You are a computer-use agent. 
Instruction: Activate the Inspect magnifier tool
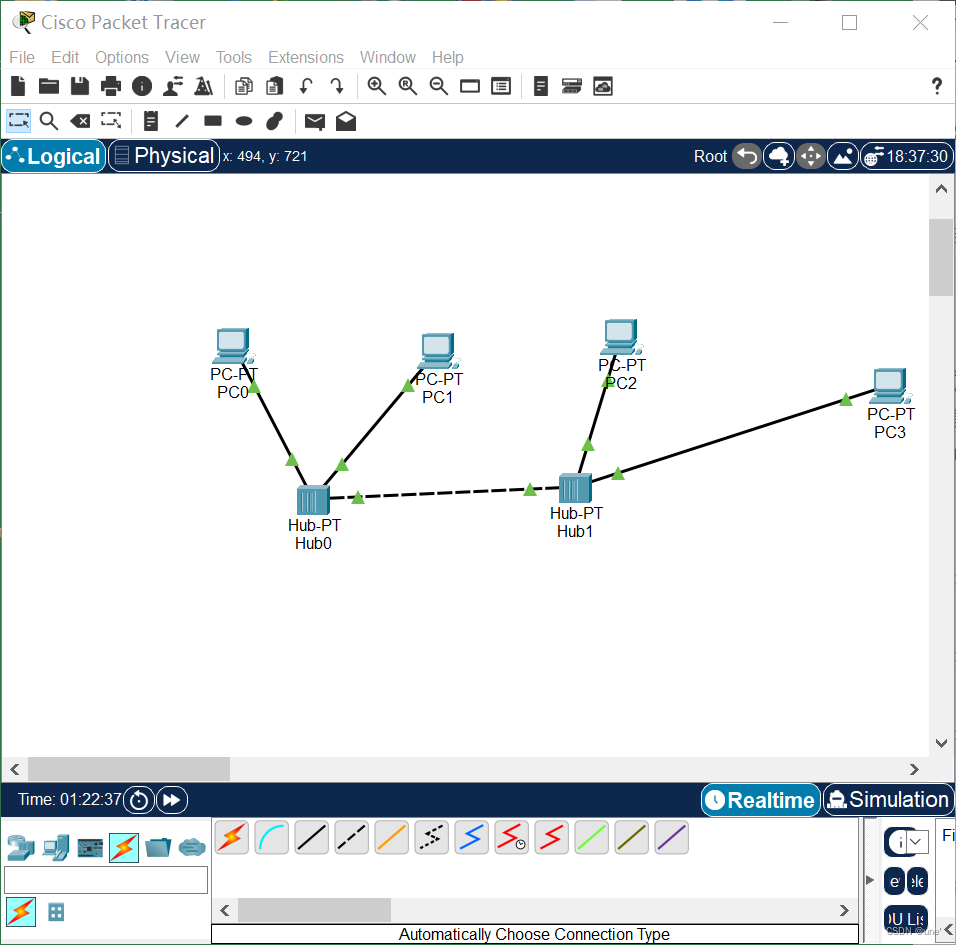tap(49, 121)
